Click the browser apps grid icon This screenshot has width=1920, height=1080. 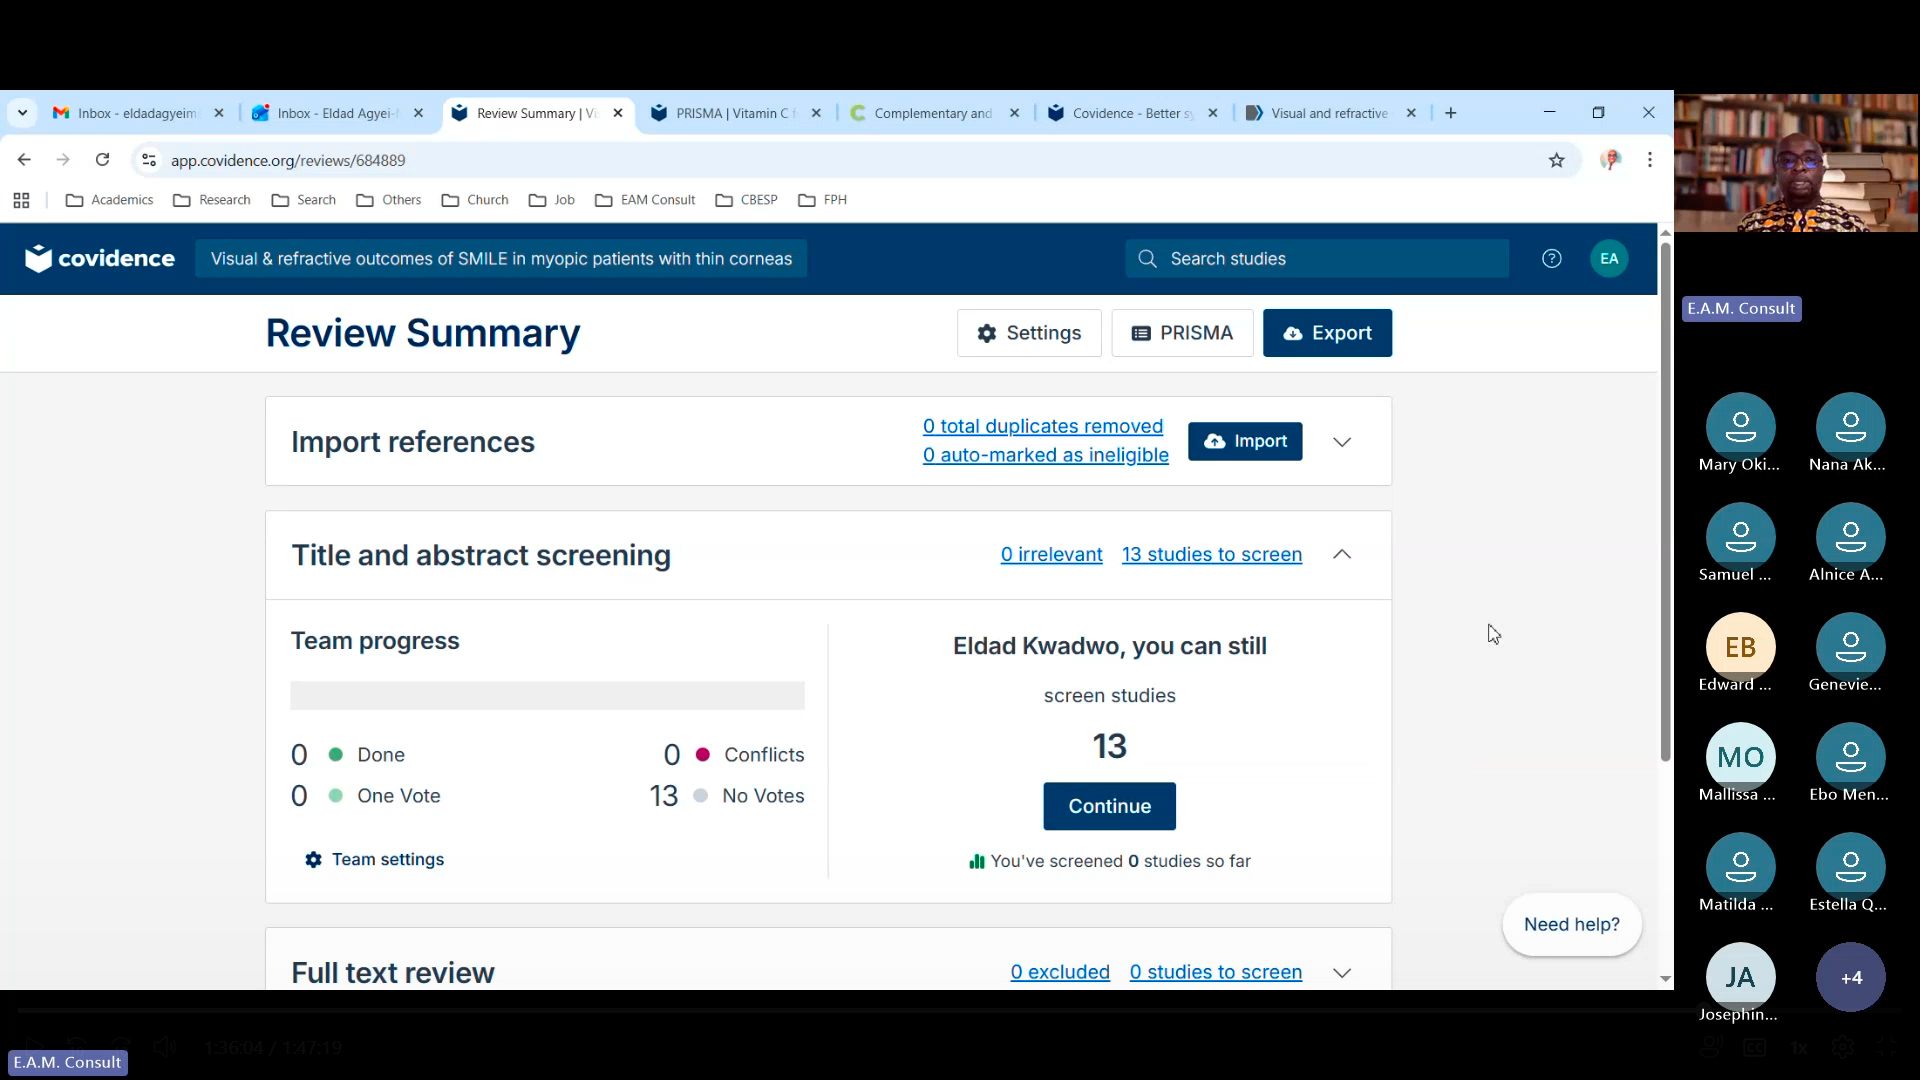point(21,200)
